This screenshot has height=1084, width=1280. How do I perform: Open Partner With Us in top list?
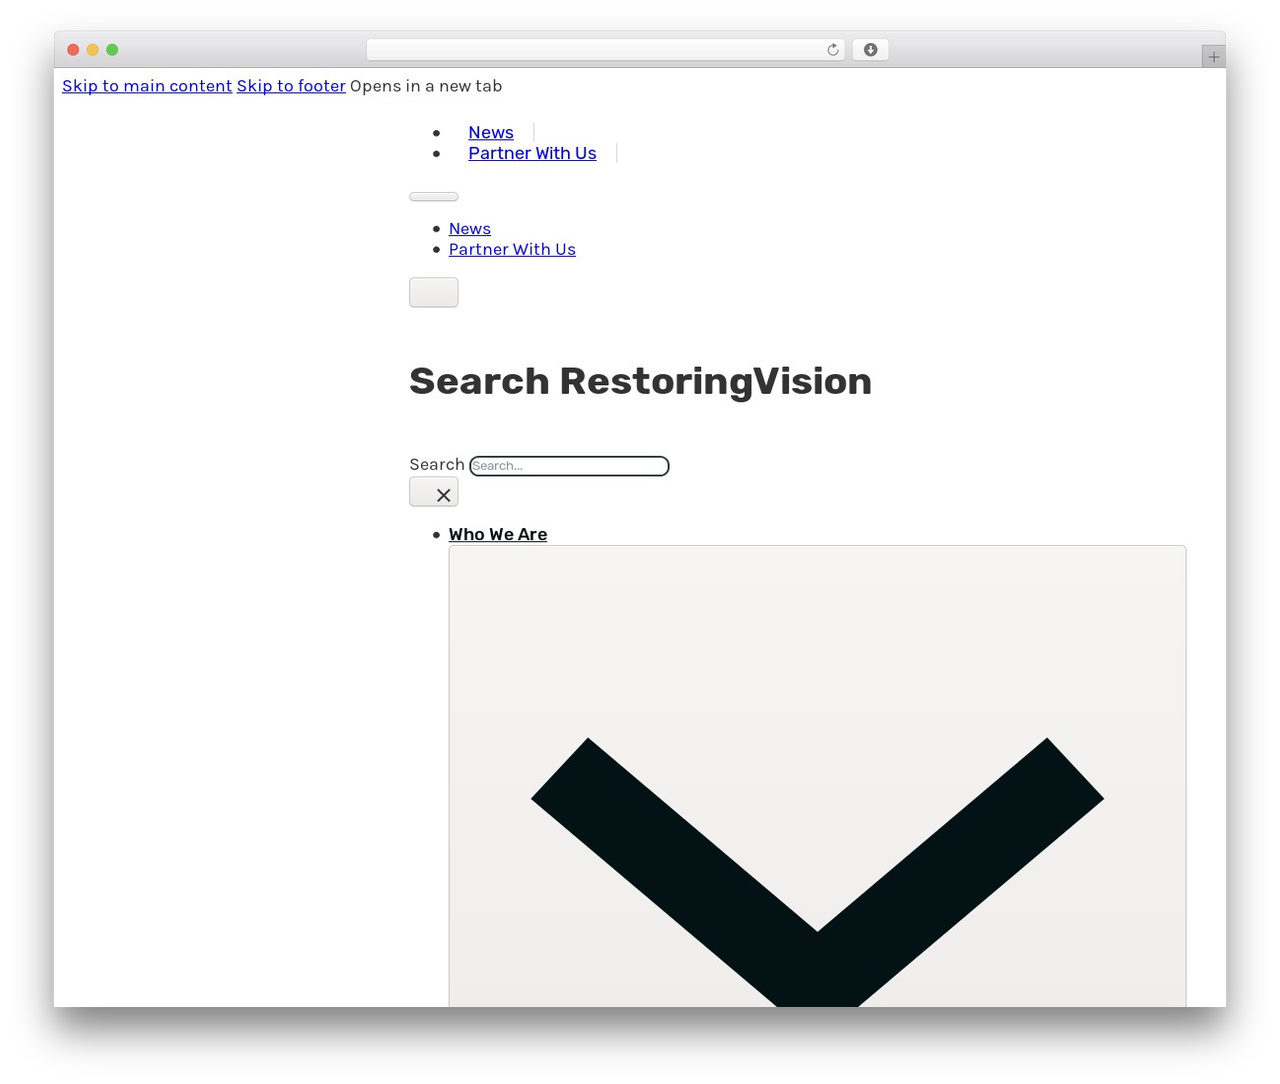tap(532, 153)
